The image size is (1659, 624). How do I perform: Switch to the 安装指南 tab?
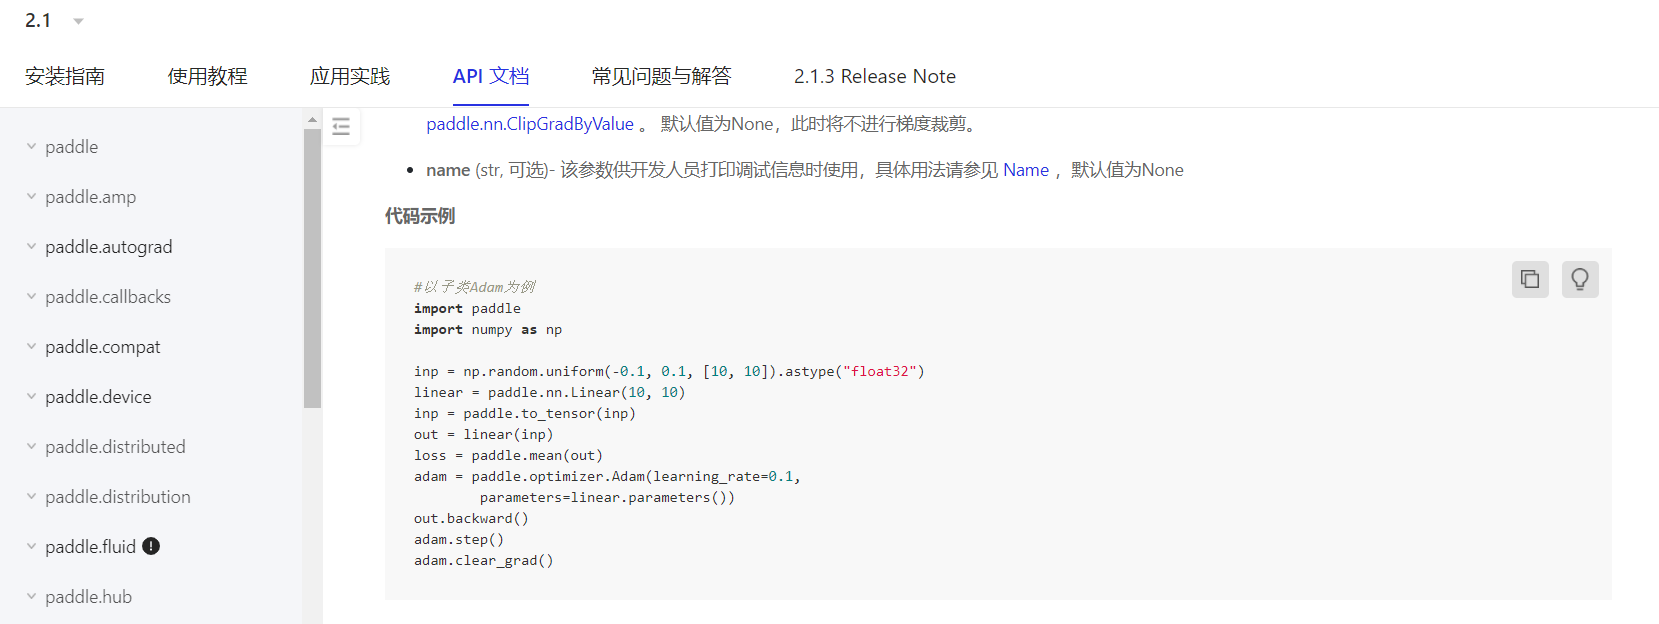(x=66, y=76)
